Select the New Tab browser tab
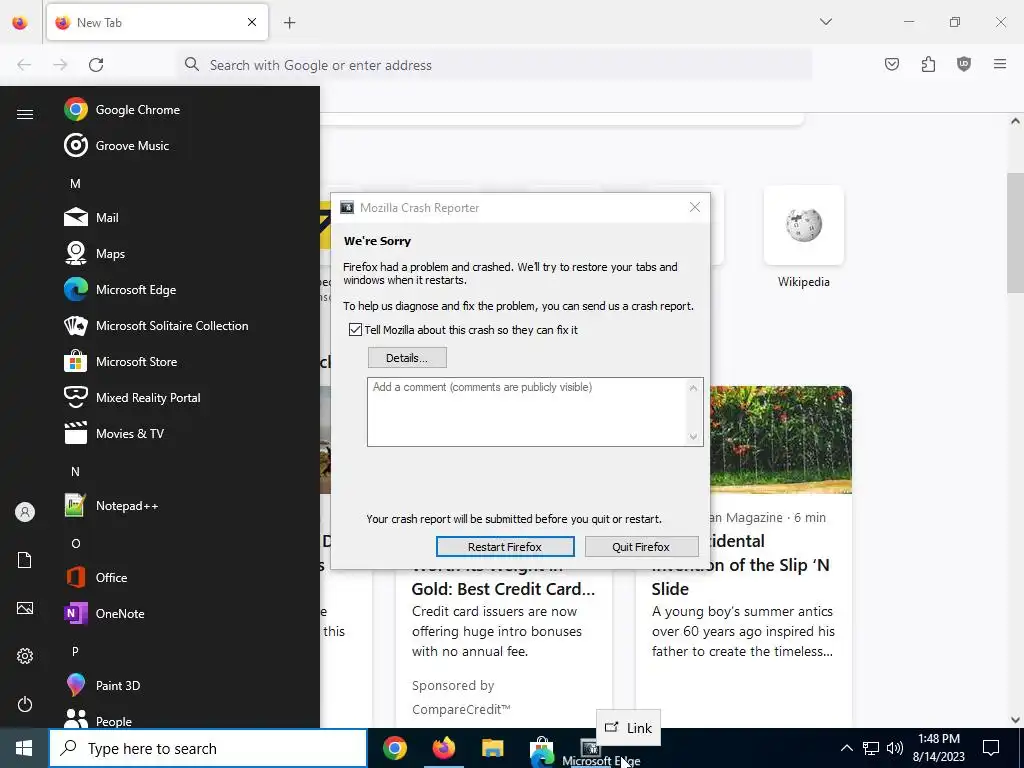The width and height of the screenshot is (1024, 768). pos(157,22)
